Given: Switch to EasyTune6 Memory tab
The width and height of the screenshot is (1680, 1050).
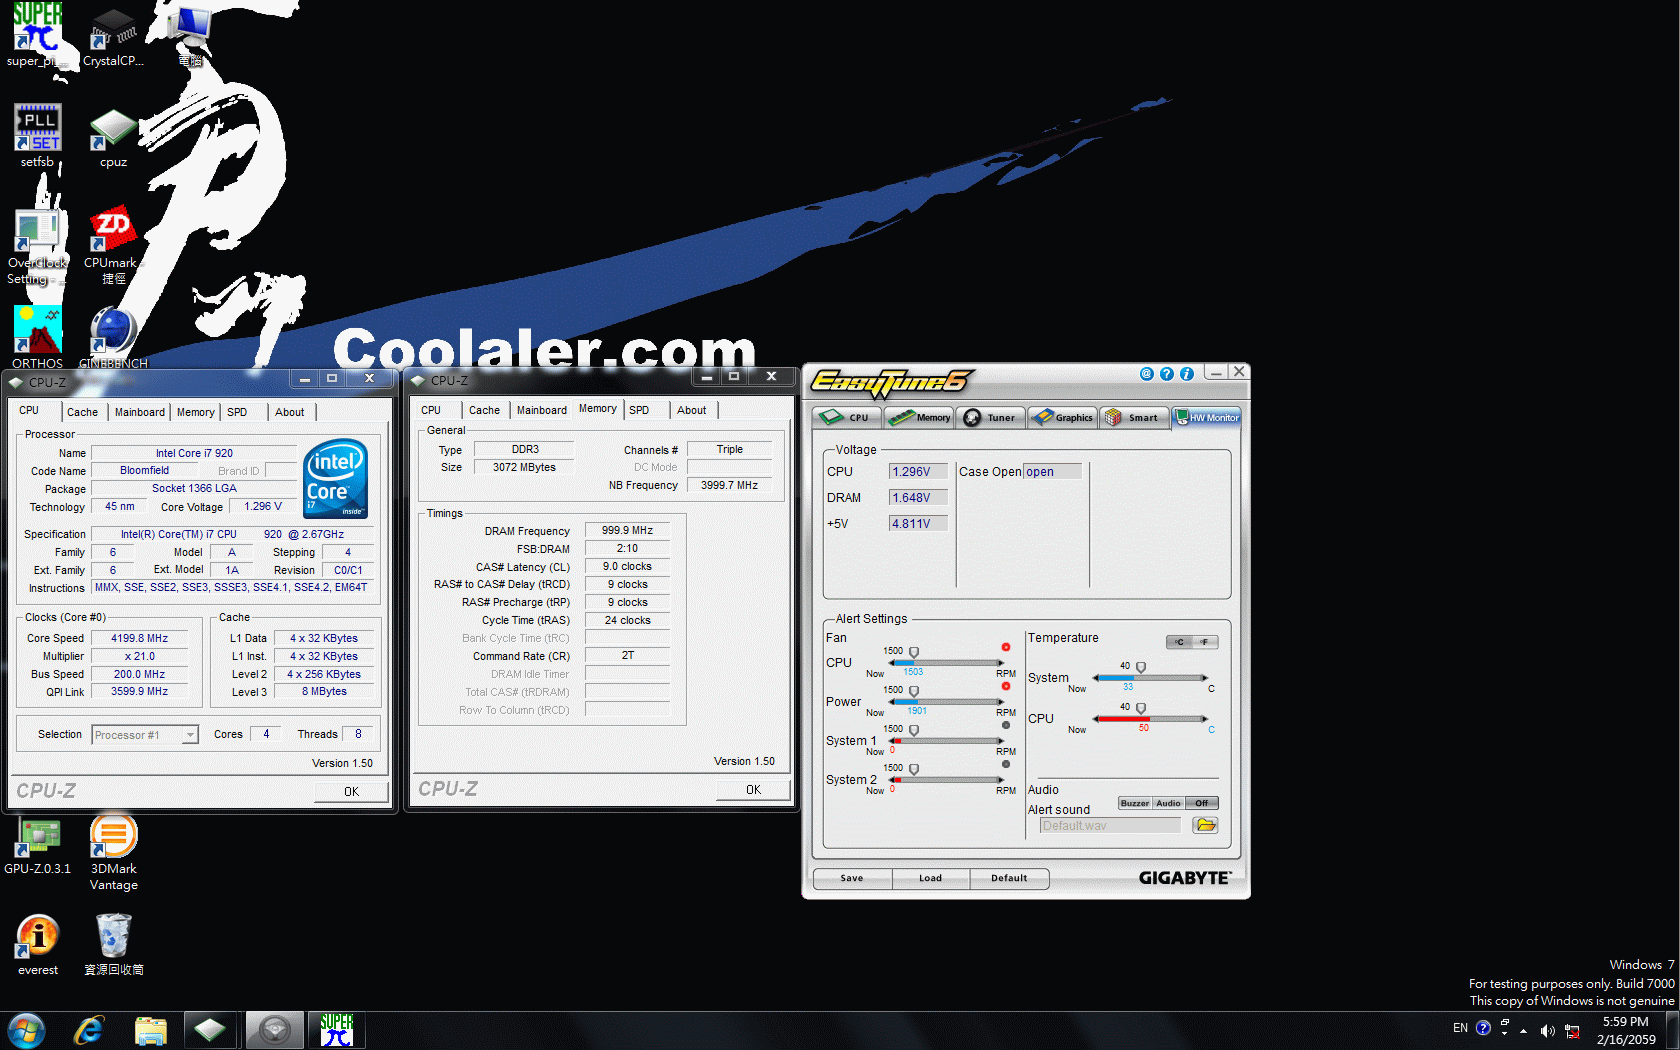Looking at the screenshot, I should [921, 418].
